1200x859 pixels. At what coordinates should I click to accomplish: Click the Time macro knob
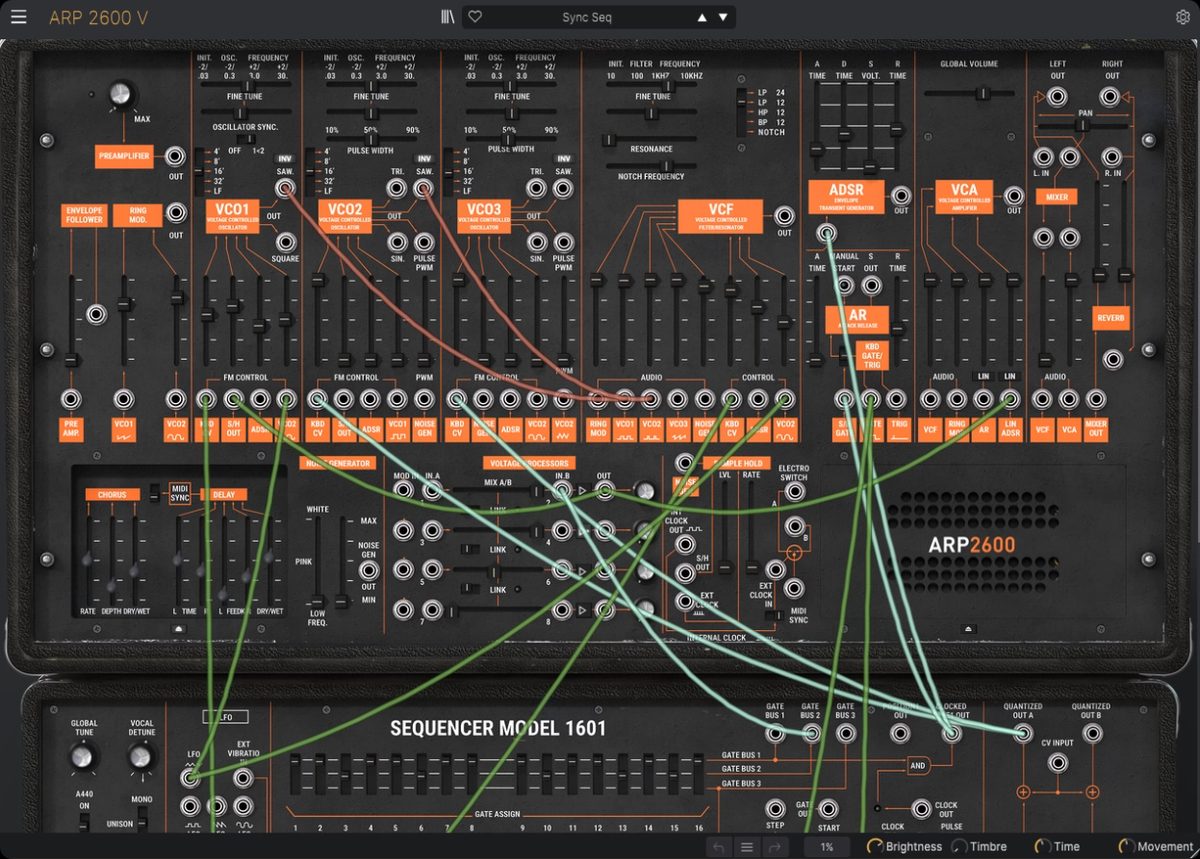pyautogui.click(x=1042, y=846)
